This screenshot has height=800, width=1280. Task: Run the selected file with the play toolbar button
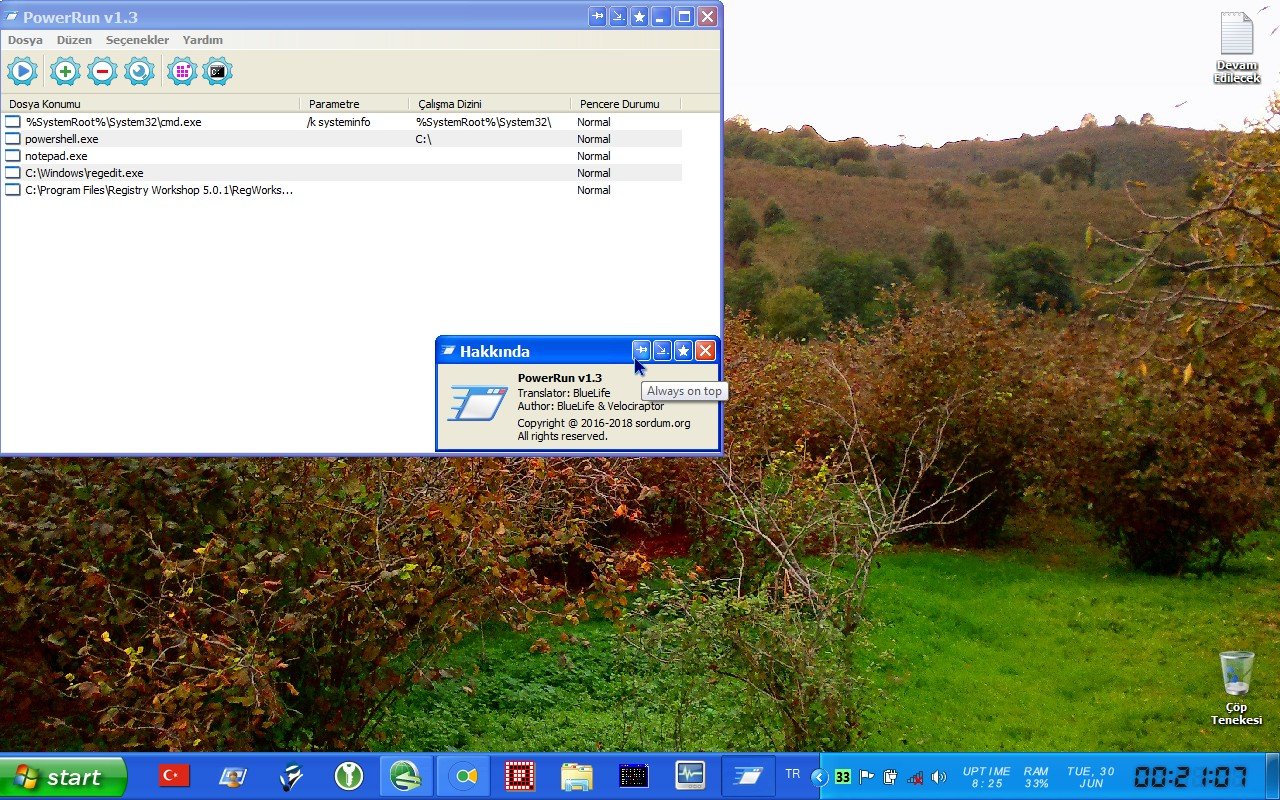click(22, 71)
